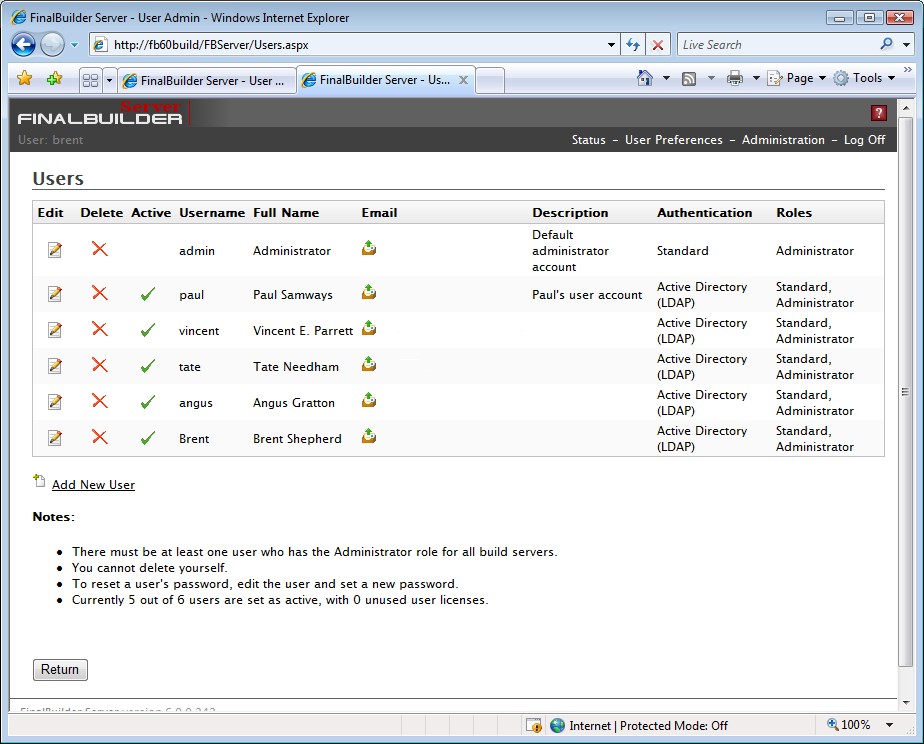Switch to first FinalBuilder Server tab
The width and height of the screenshot is (924, 744).
205,81
